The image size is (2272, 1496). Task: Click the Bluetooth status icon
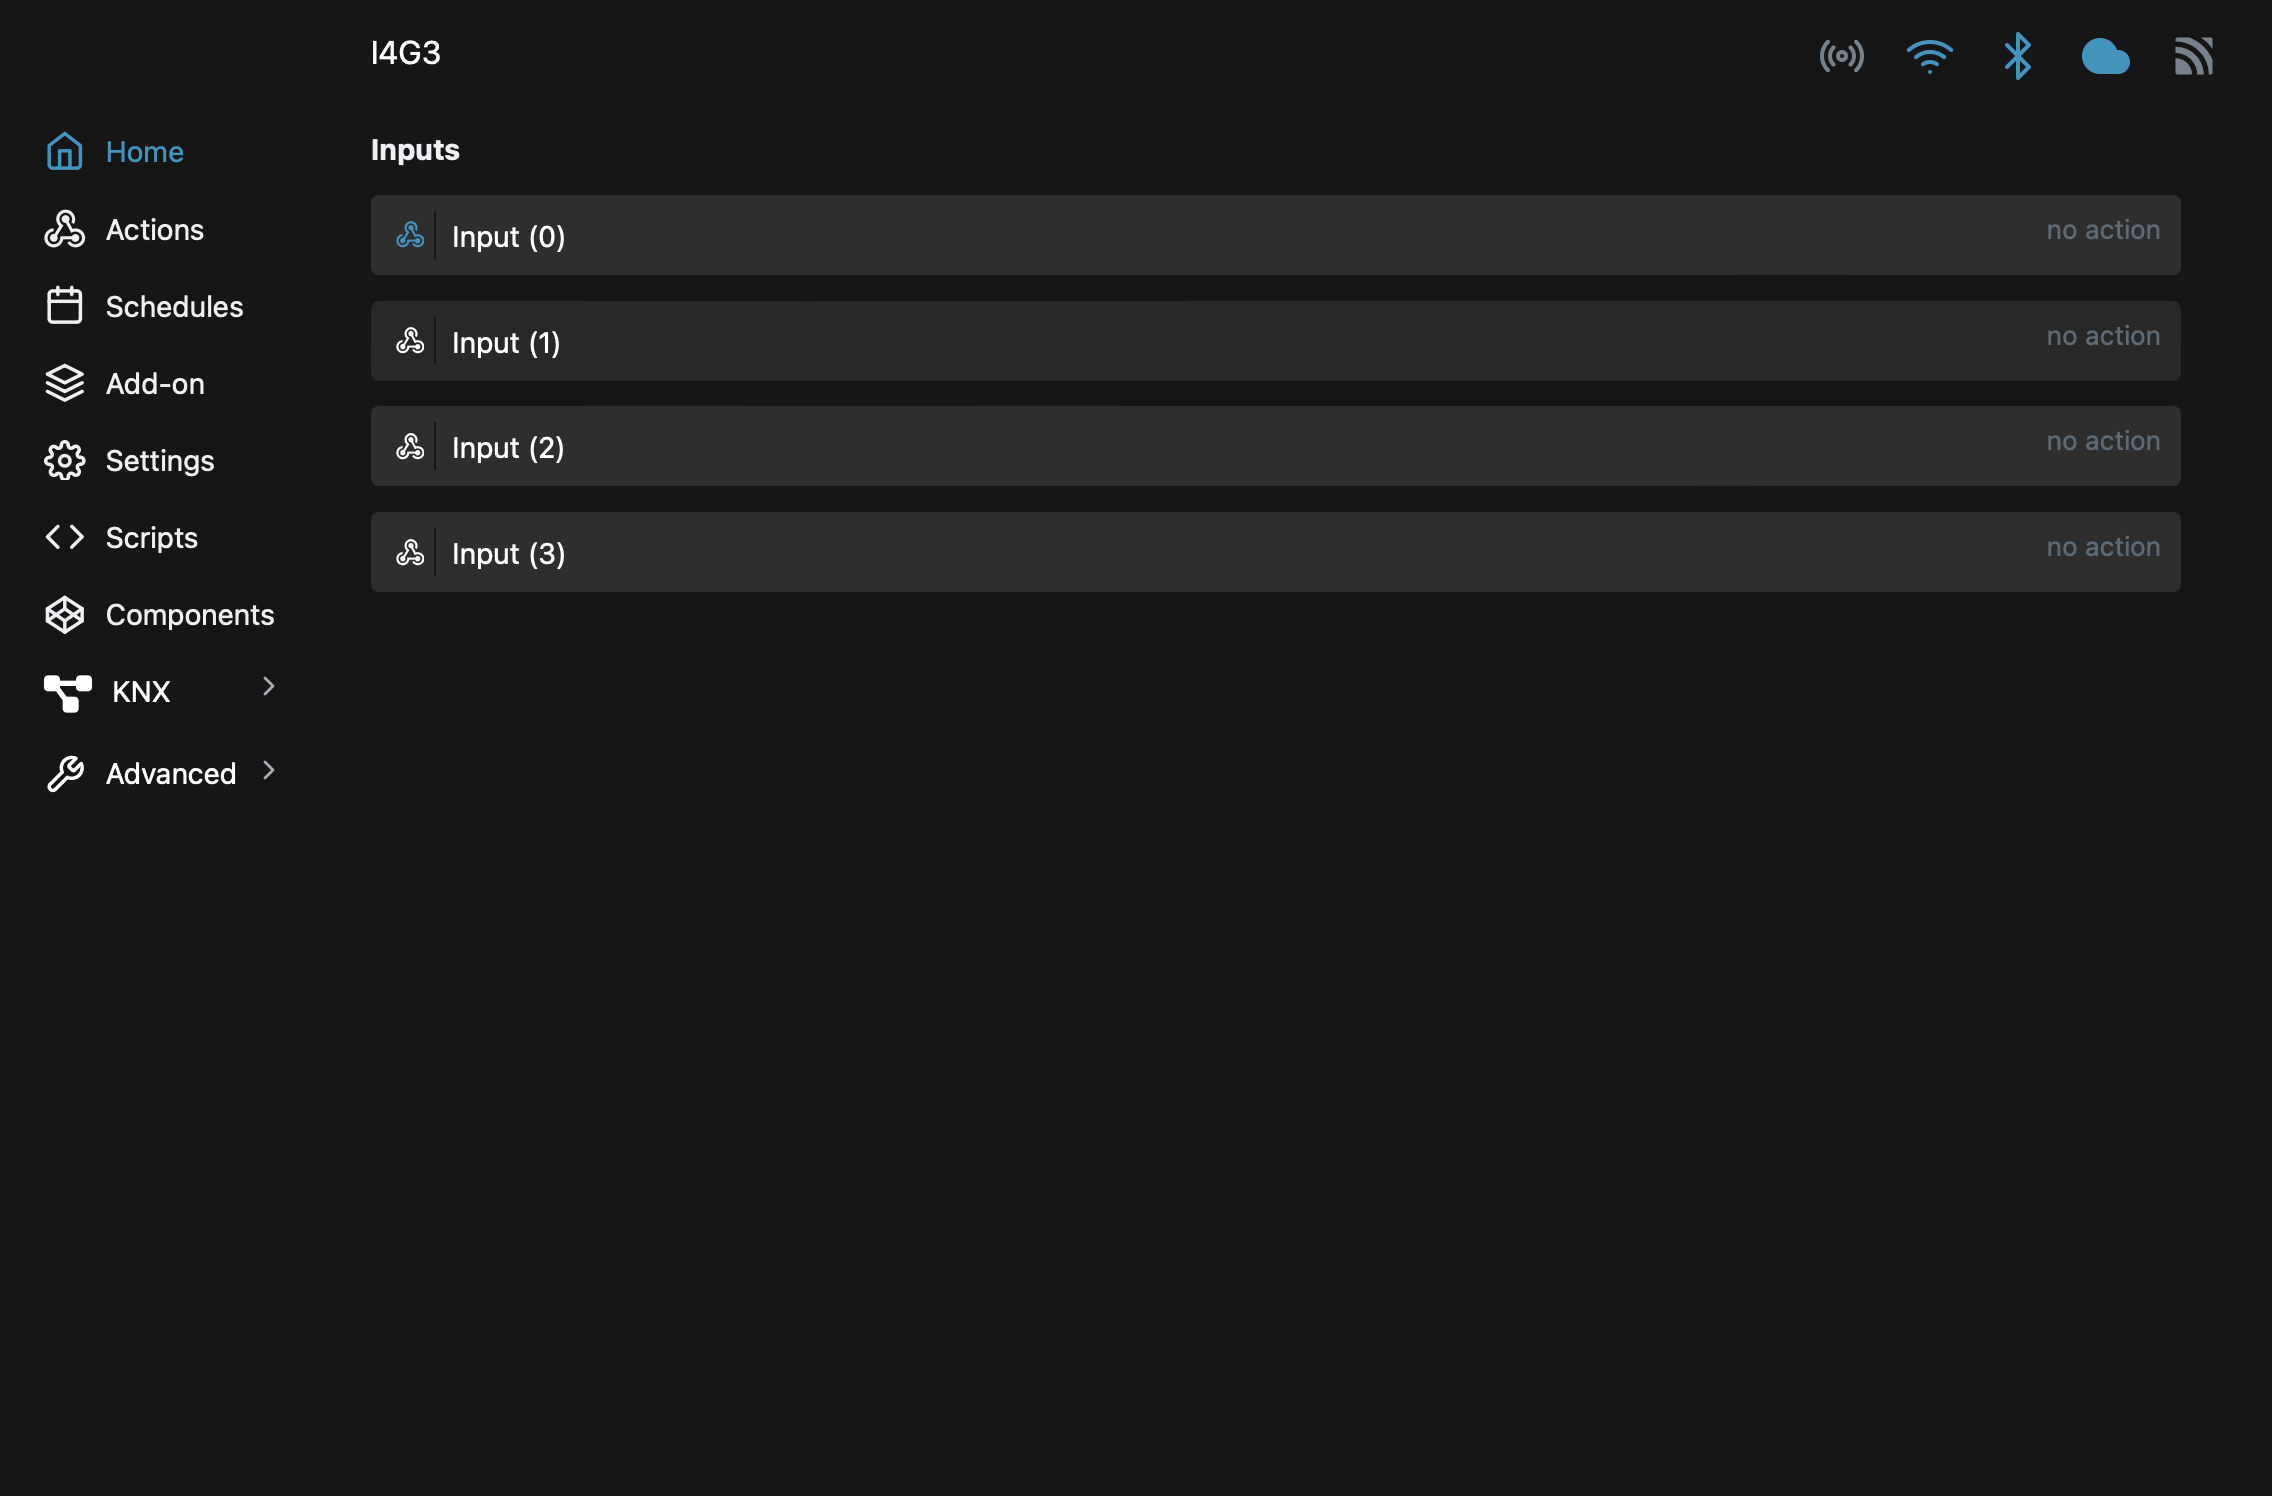click(2017, 57)
